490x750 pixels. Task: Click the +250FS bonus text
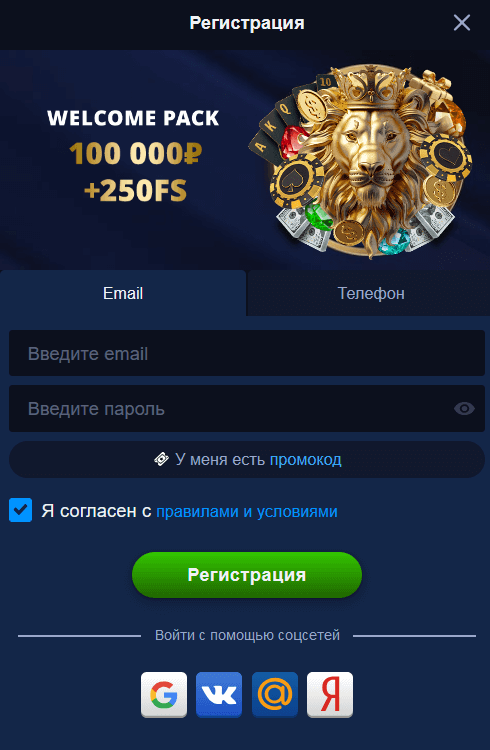click(135, 190)
